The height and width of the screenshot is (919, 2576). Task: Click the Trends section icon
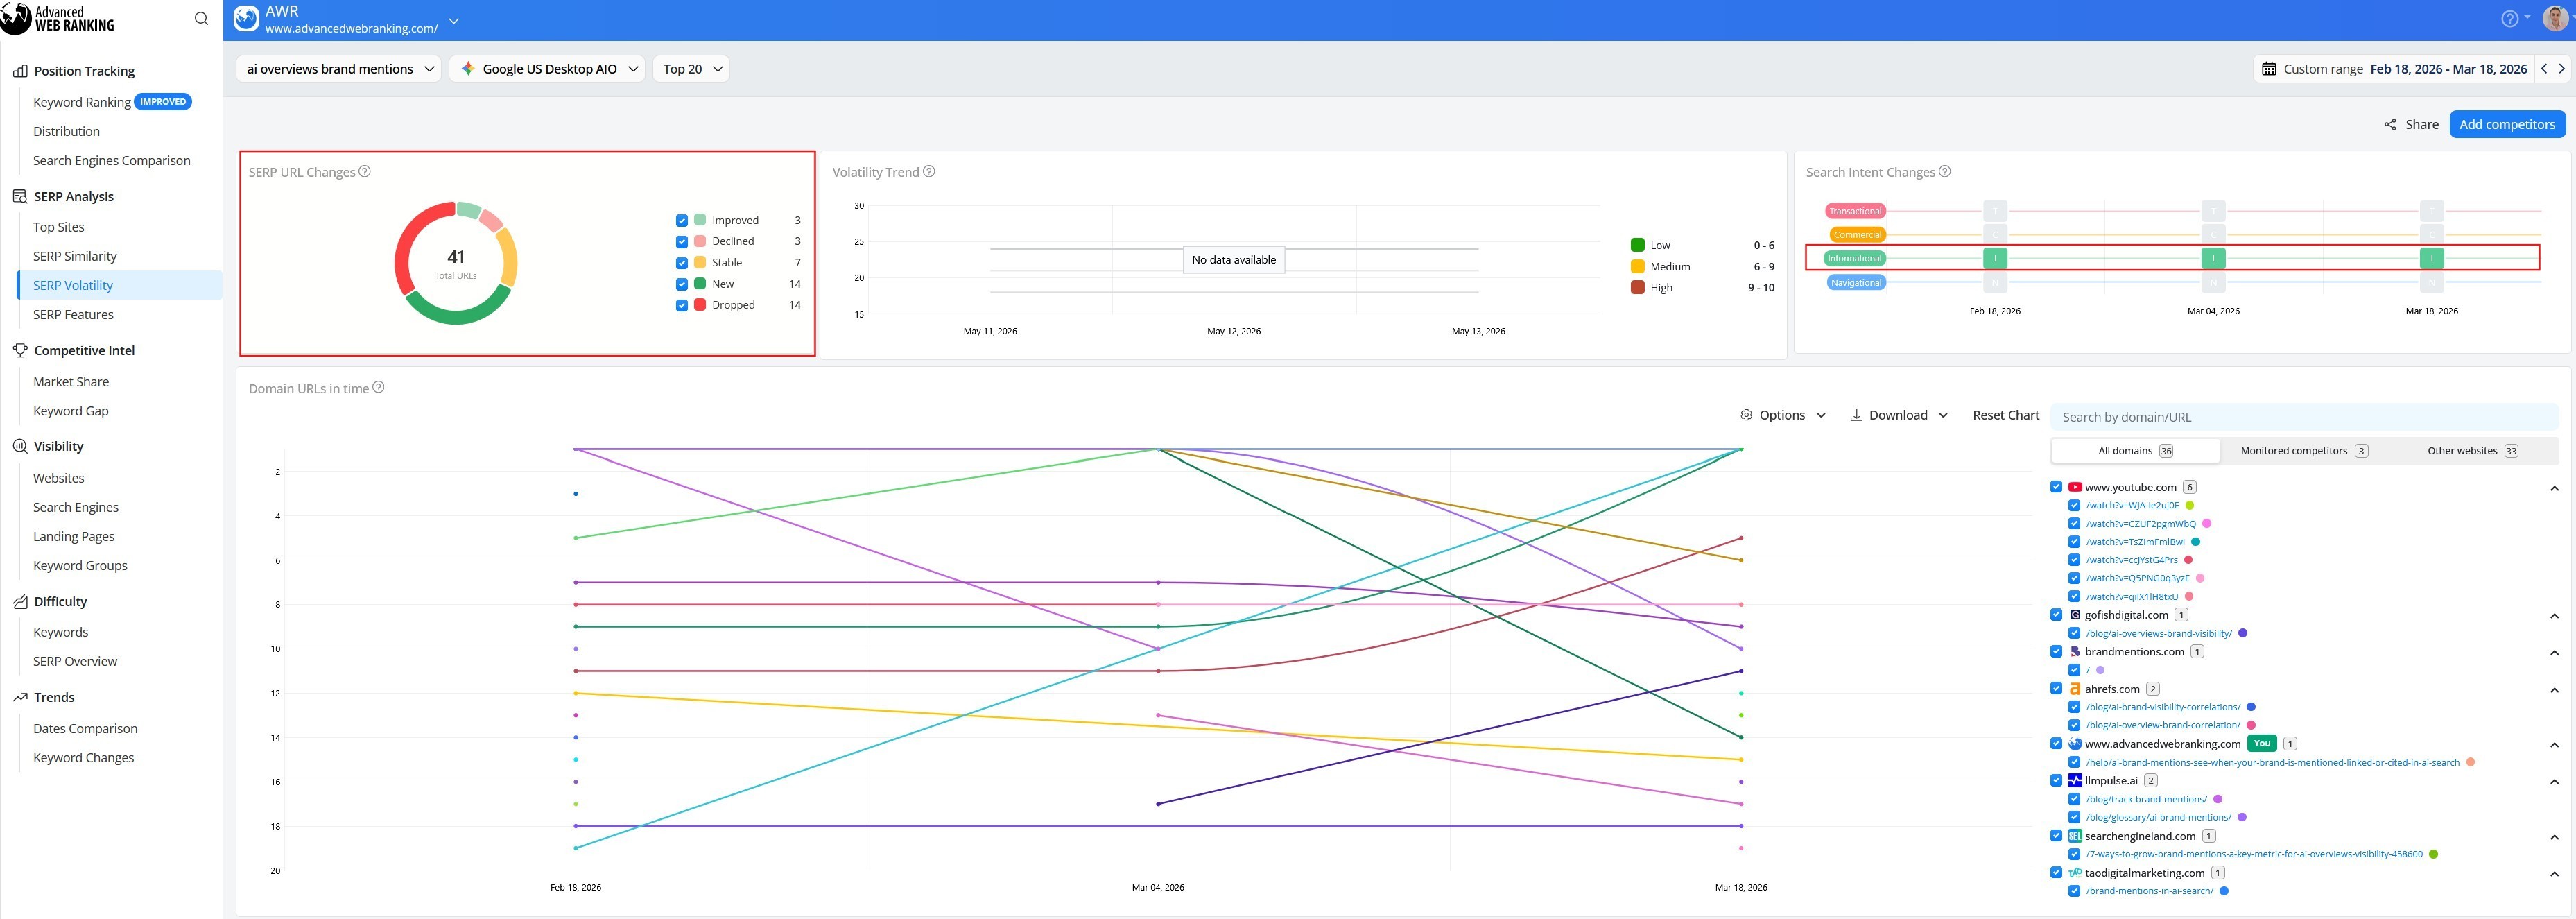pyautogui.click(x=20, y=697)
